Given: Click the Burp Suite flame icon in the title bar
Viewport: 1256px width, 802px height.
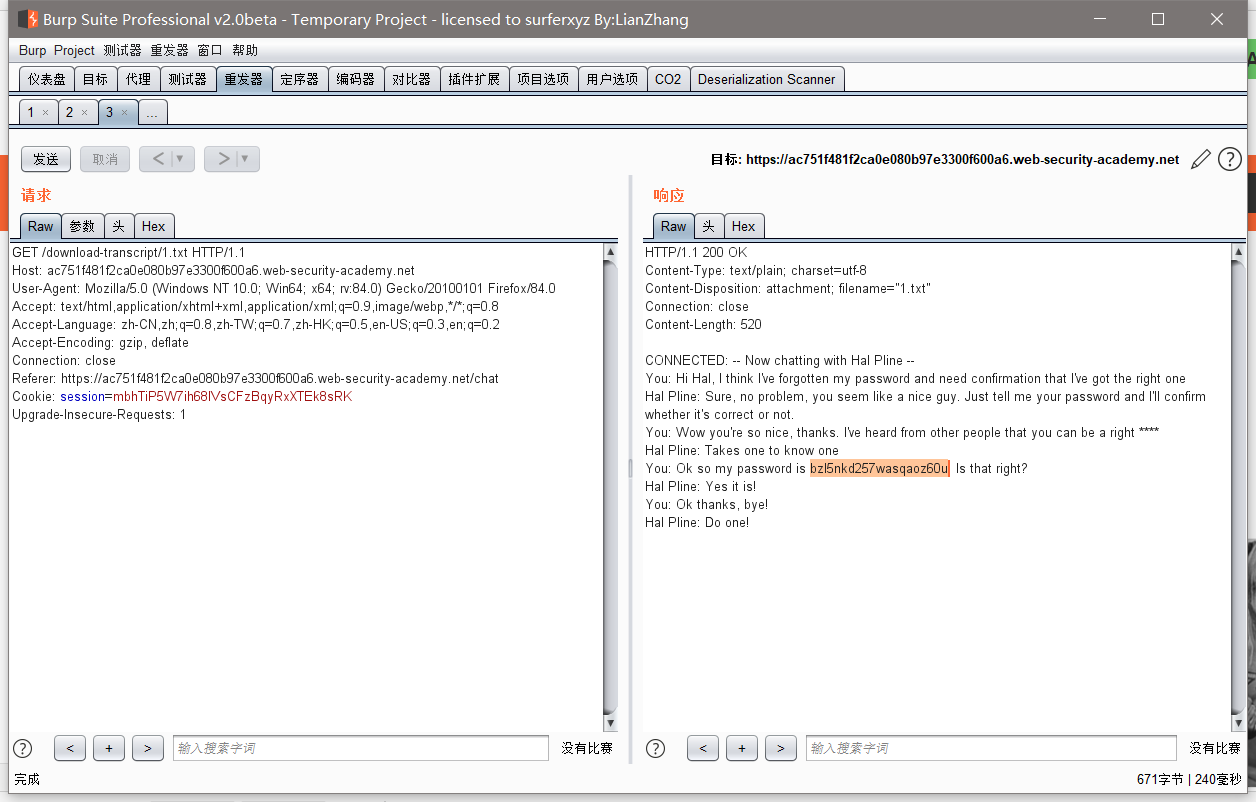Looking at the screenshot, I should point(29,18).
